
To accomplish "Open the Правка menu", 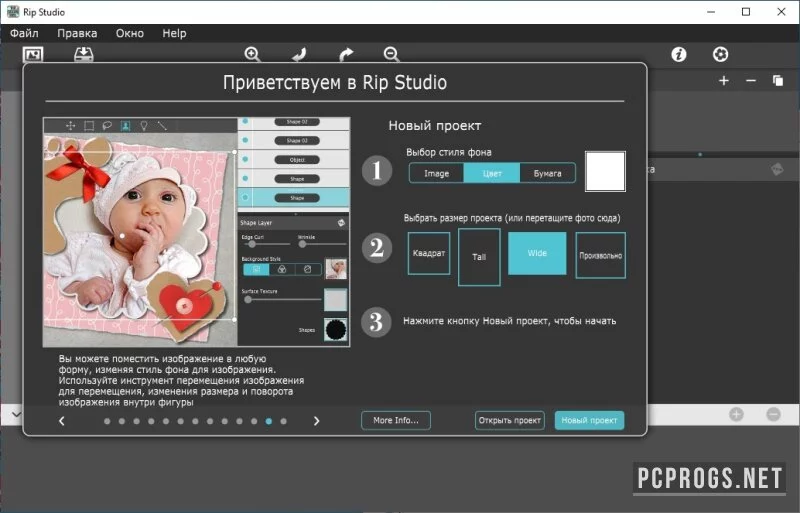I will 77,33.
